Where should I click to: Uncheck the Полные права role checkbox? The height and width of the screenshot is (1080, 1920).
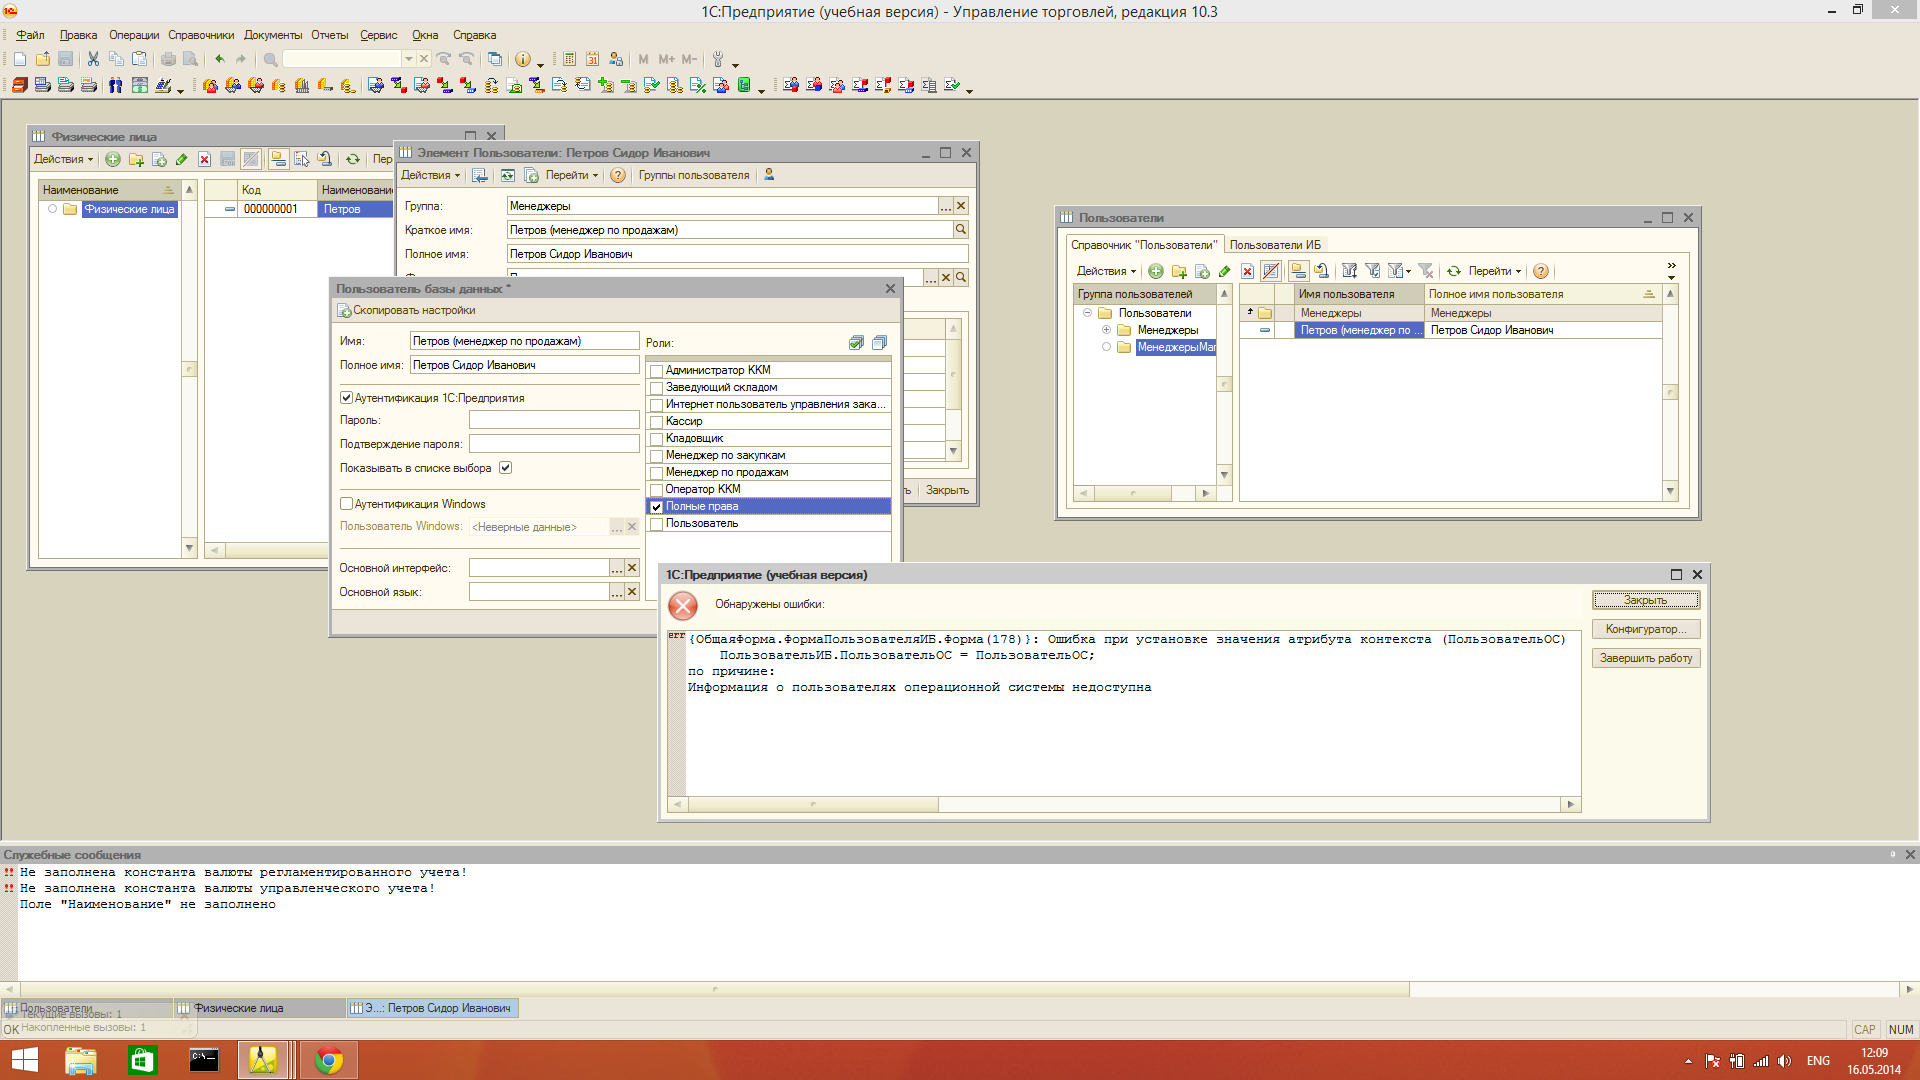657,507
